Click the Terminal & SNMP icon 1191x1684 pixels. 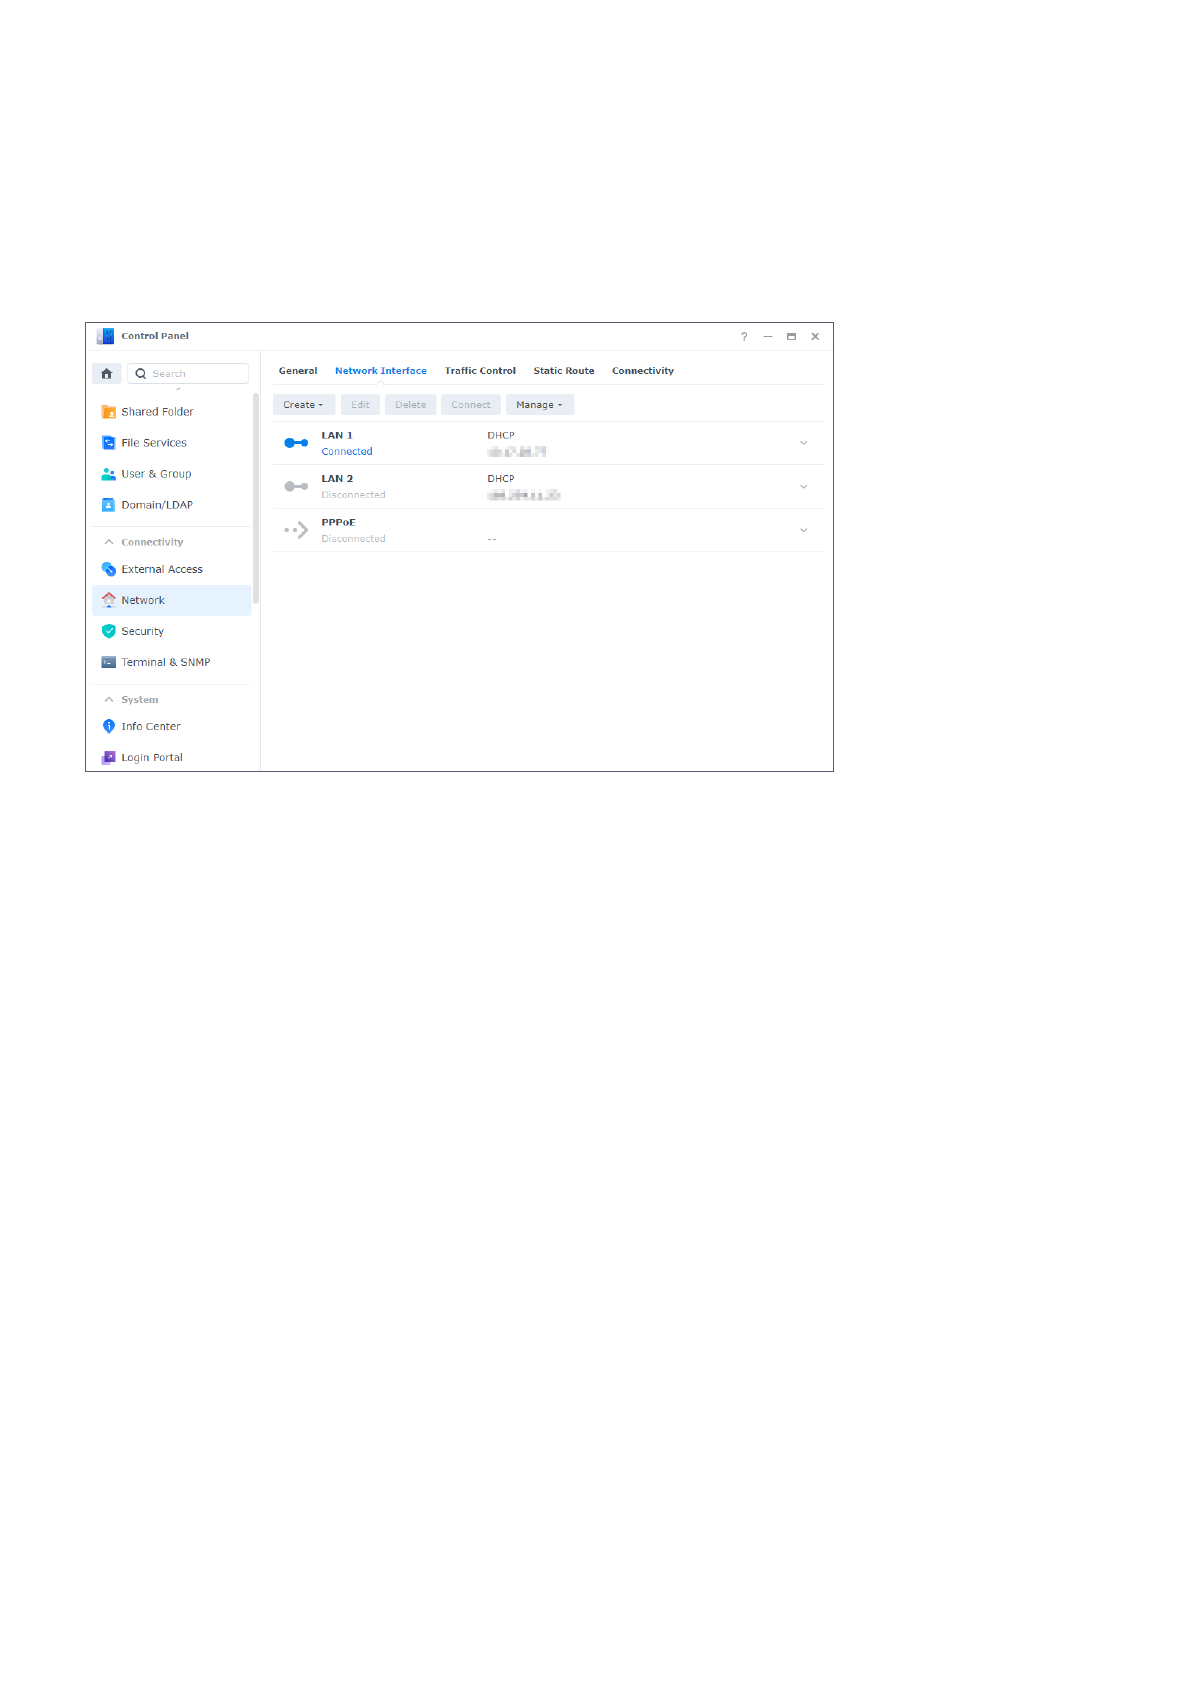109,662
